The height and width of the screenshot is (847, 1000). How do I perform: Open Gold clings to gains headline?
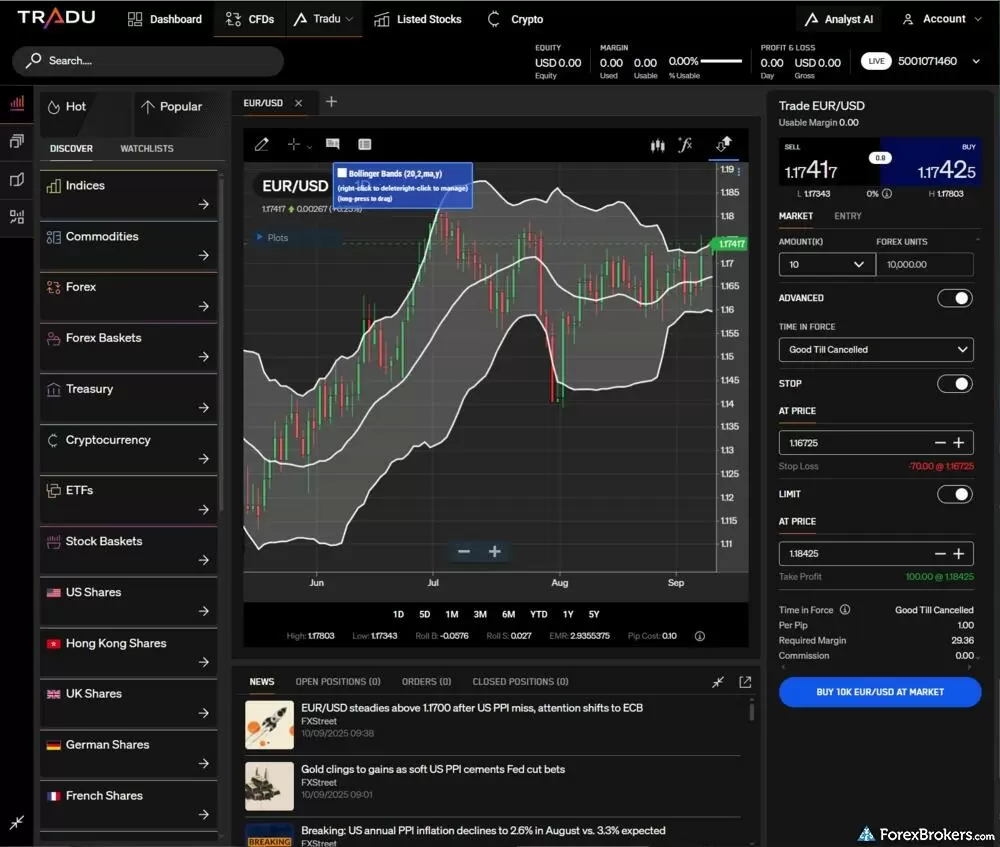433,769
